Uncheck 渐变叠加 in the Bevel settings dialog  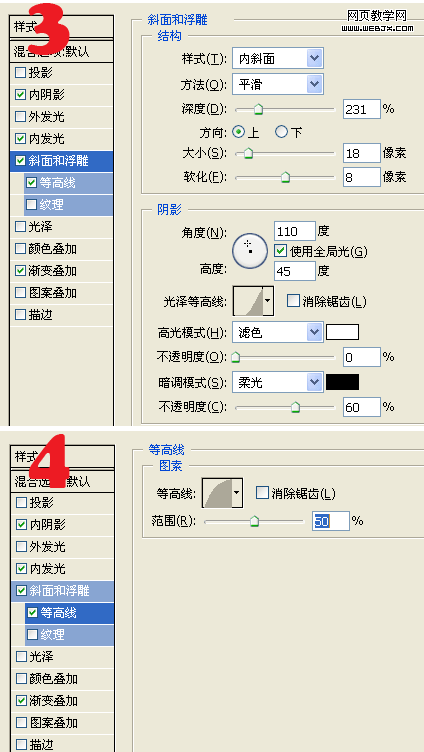click(x=20, y=270)
